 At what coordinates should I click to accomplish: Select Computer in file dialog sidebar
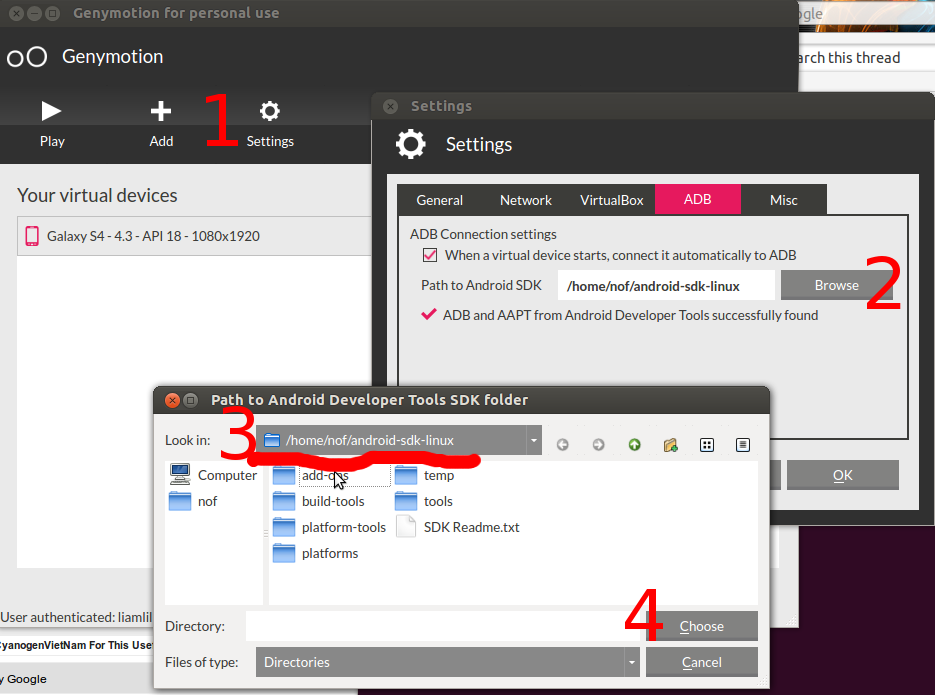(213, 475)
